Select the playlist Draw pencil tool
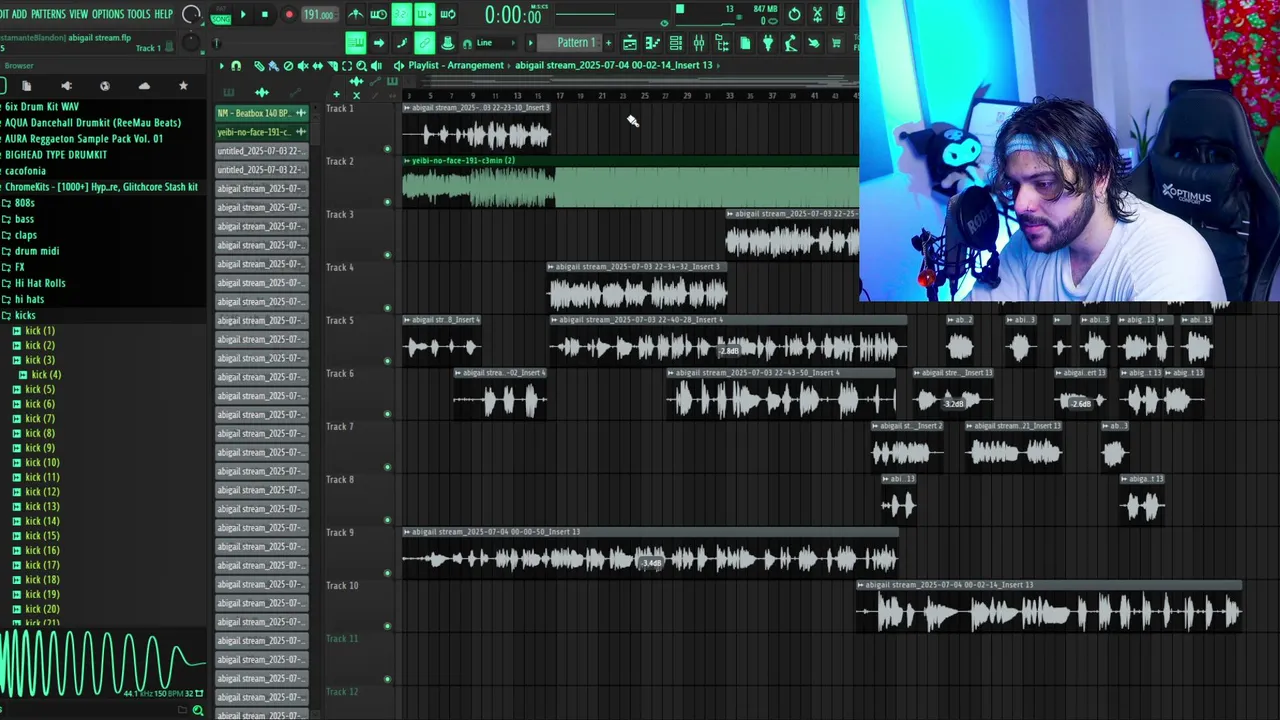1280x720 pixels. 258,66
